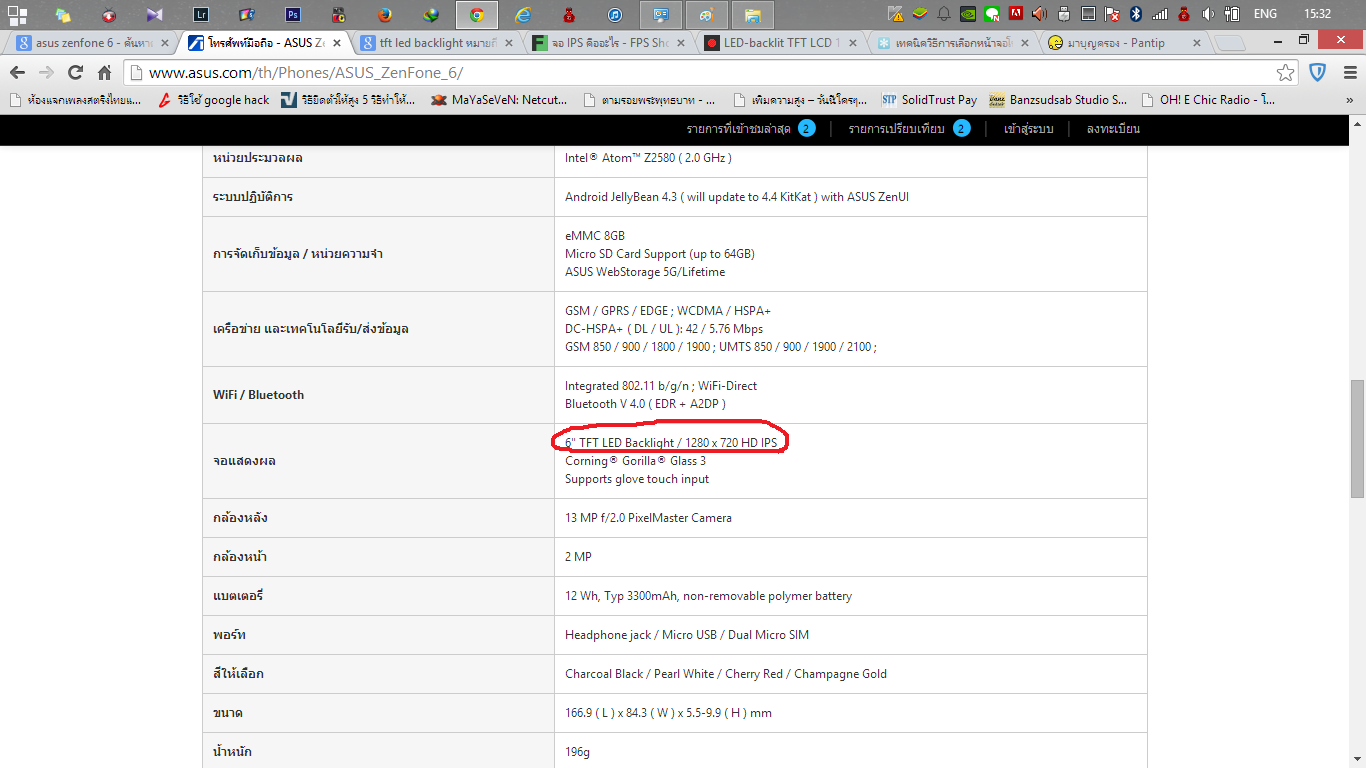The image size is (1366, 768).
Task: Click 'WiFi / Bluetooth' row label
Action: tap(258, 395)
